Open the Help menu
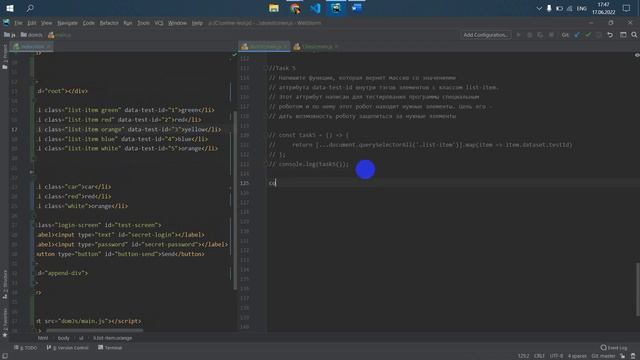 click(197, 23)
